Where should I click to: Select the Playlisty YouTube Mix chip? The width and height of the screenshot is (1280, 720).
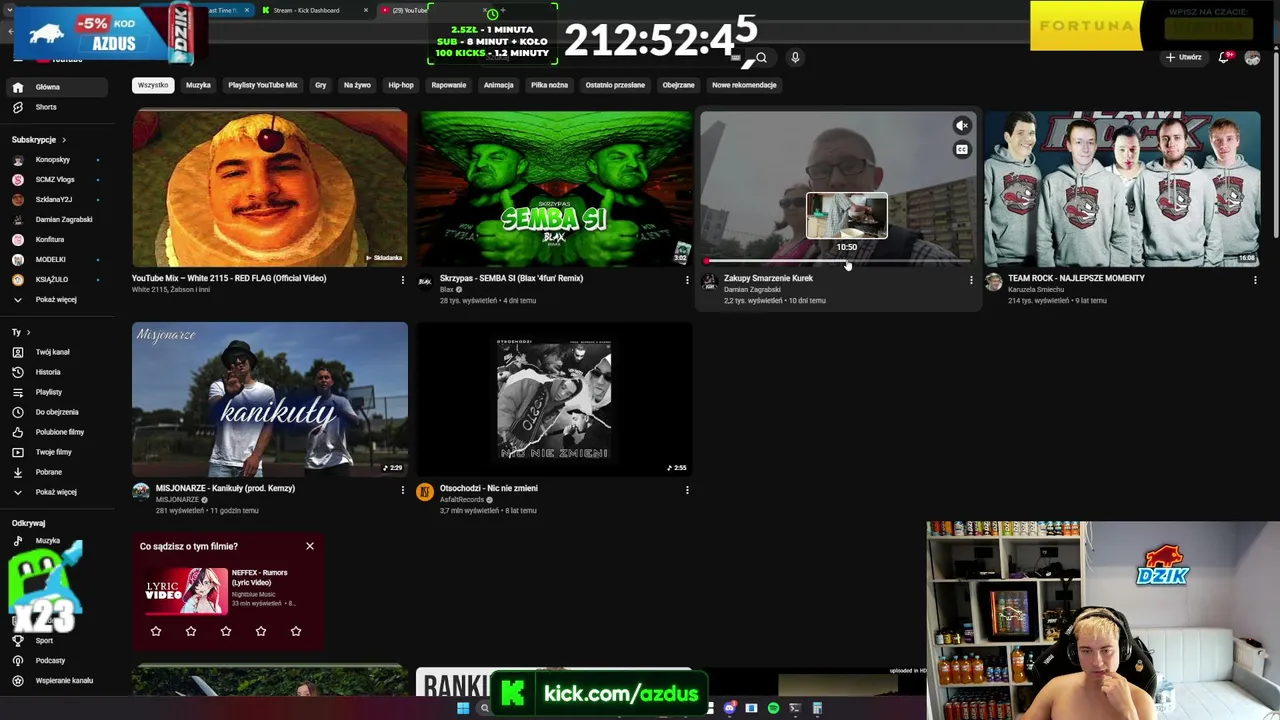[x=263, y=85]
